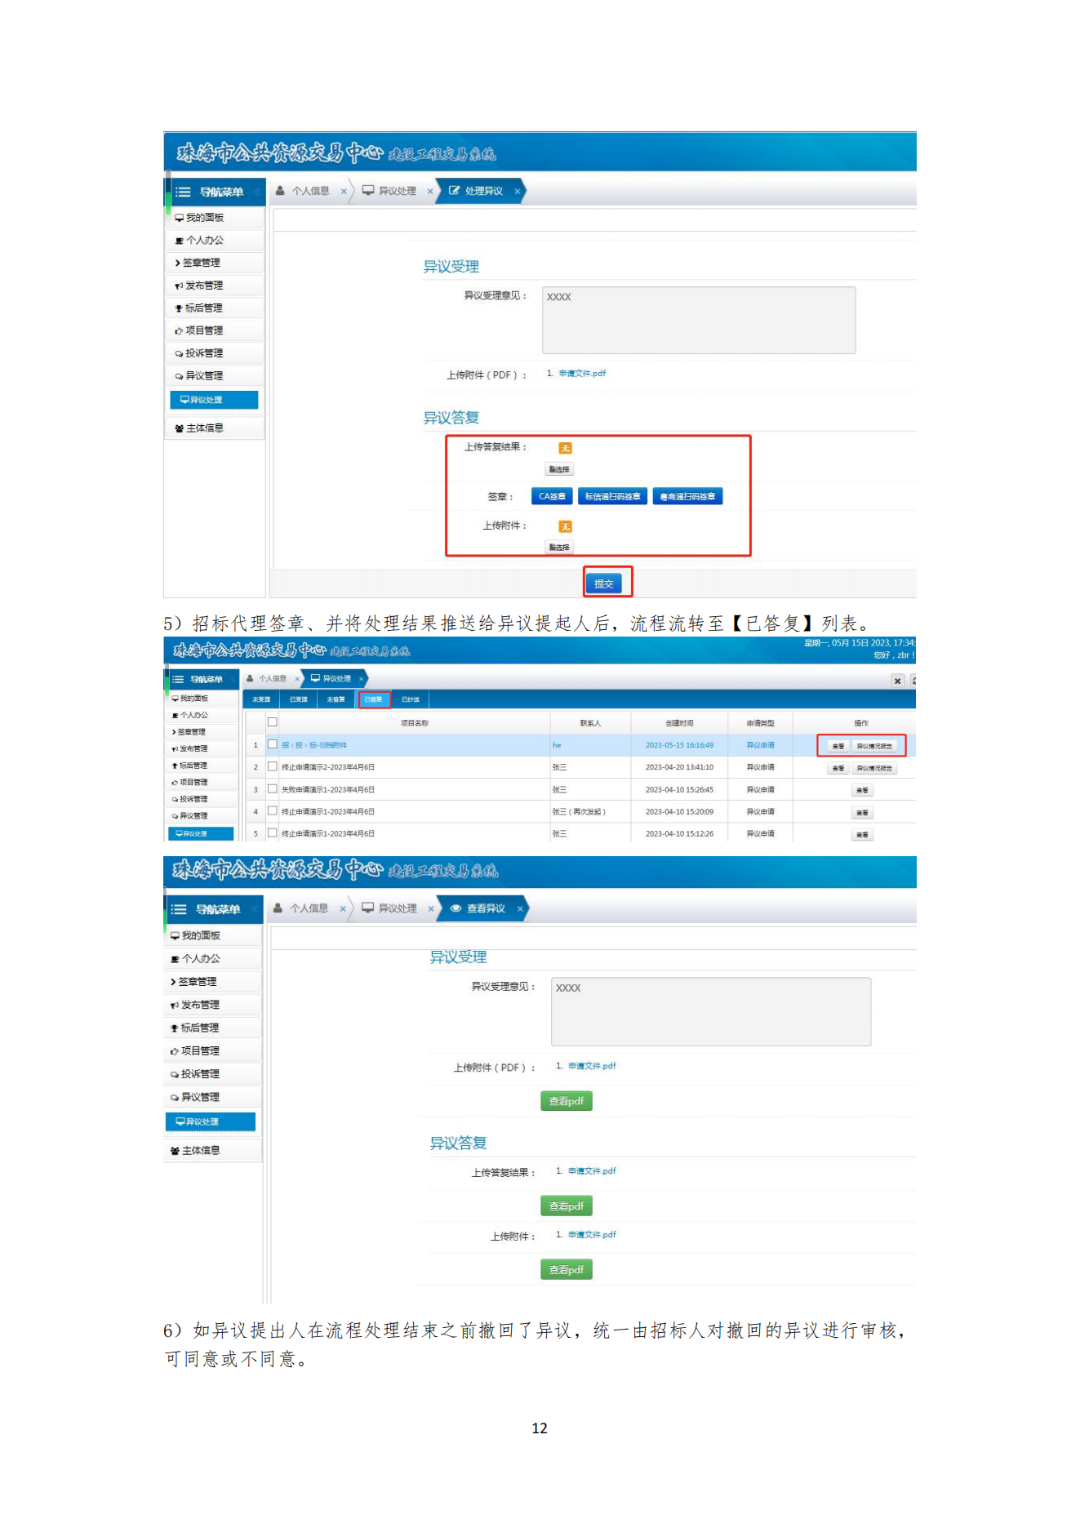
Task: Close 异议处理 tab in the list screenshot
Action: (362, 678)
